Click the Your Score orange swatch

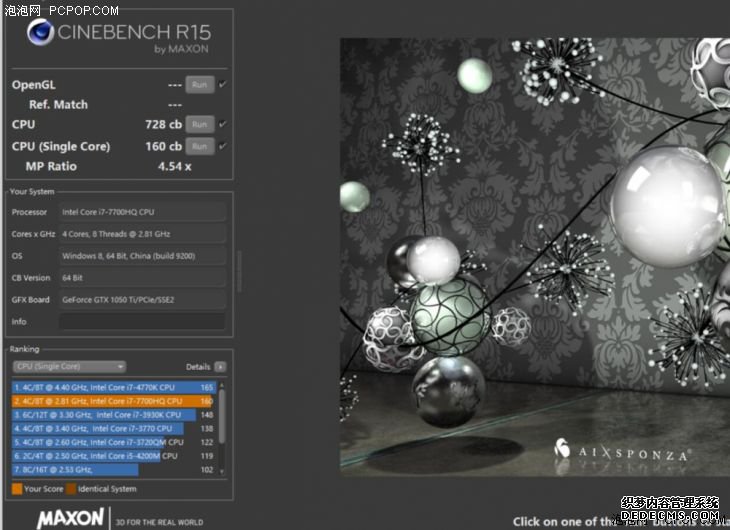pyautogui.click(x=17, y=489)
